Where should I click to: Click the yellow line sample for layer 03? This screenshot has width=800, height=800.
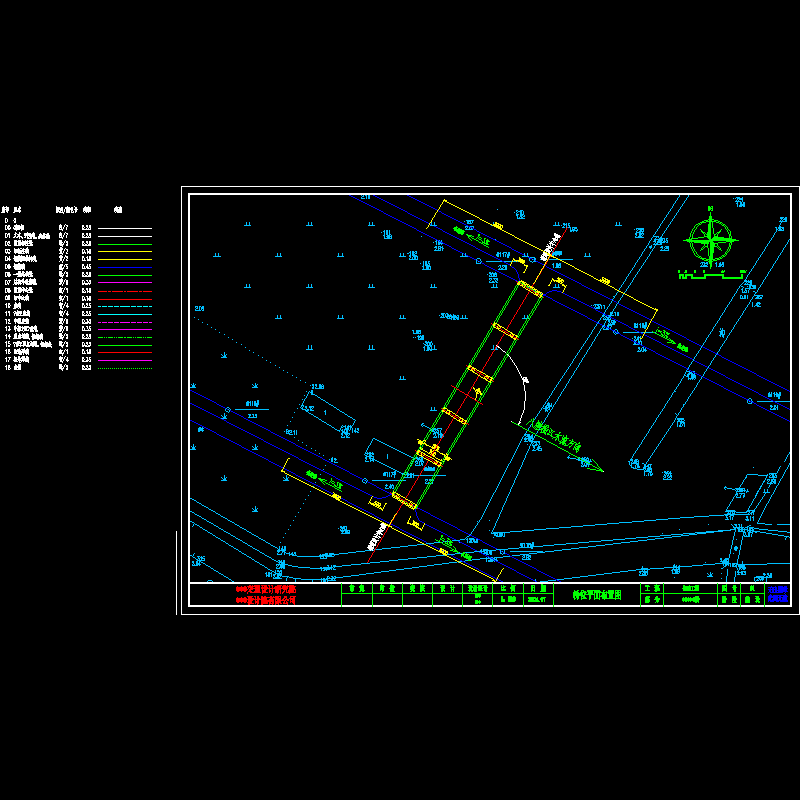[x=124, y=252]
